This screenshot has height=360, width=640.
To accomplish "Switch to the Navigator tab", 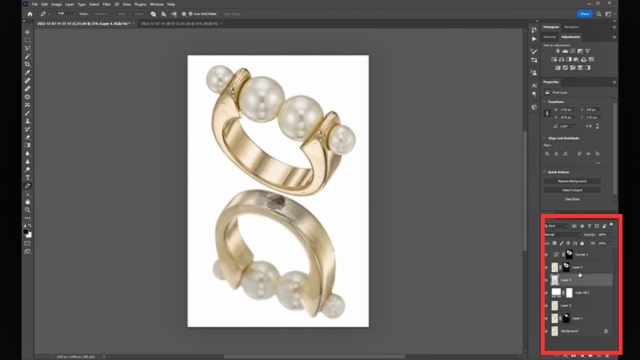I will (x=571, y=27).
